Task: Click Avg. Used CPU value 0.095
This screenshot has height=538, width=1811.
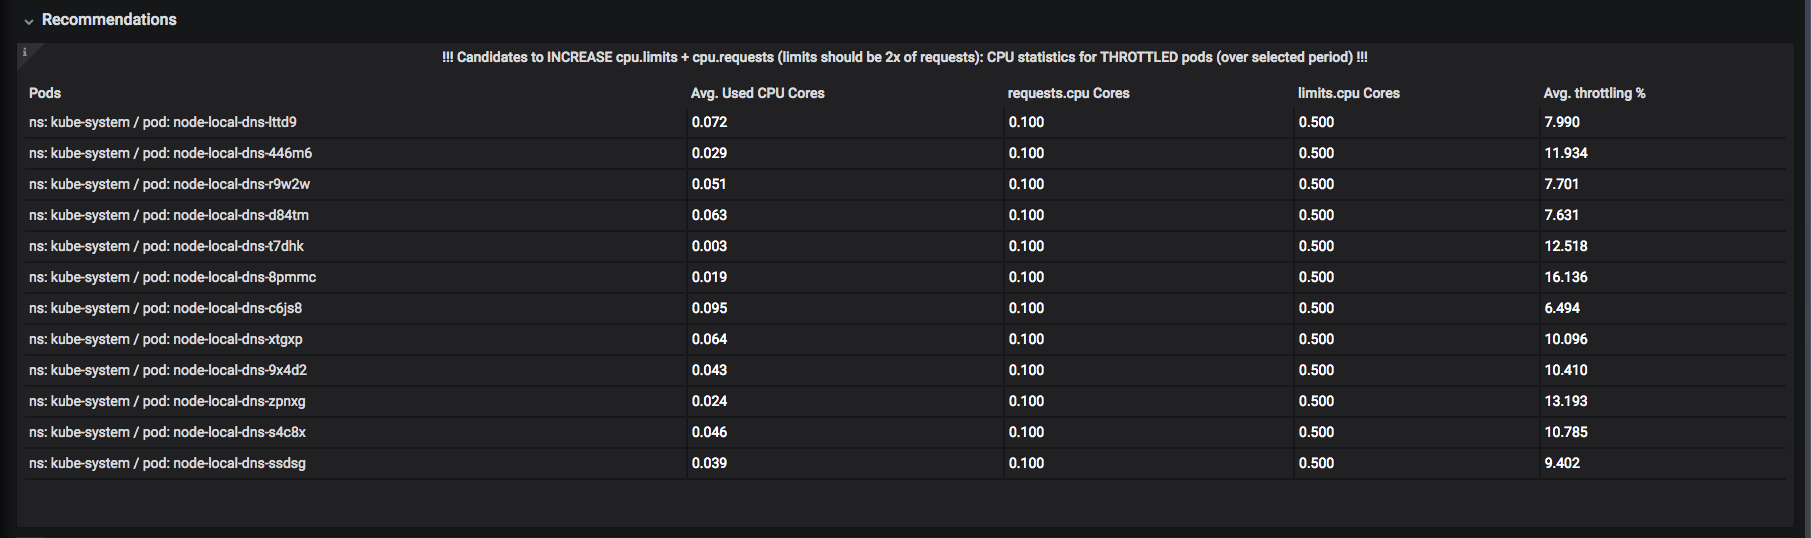Action: pos(709,308)
